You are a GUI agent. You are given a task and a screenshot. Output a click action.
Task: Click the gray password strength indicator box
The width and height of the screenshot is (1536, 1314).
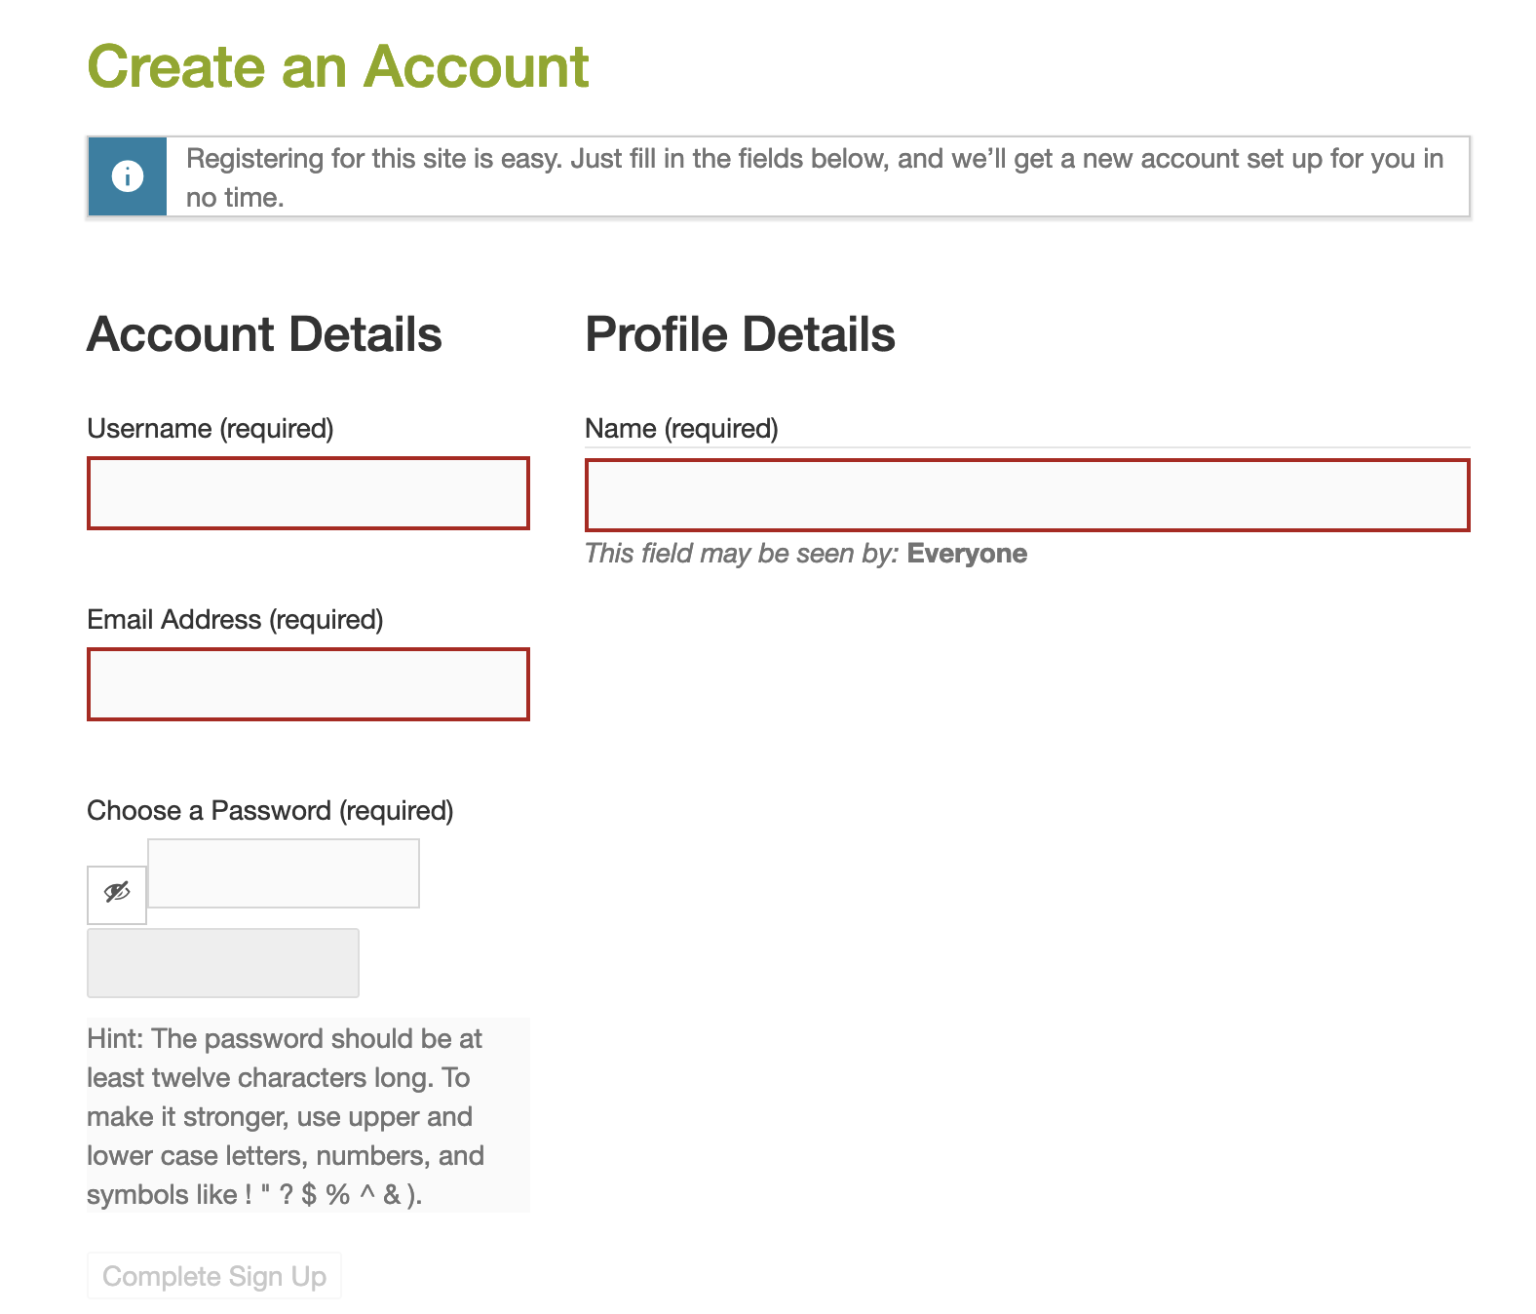(223, 962)
